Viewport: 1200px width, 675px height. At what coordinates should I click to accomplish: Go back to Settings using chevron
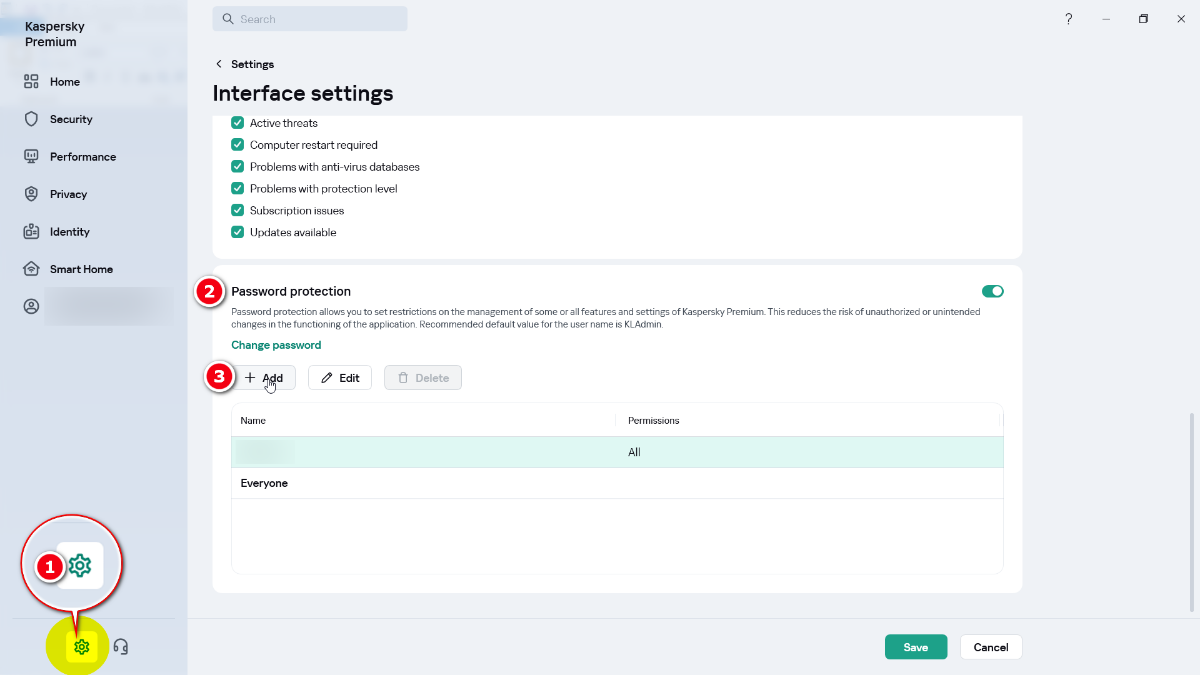219,64
